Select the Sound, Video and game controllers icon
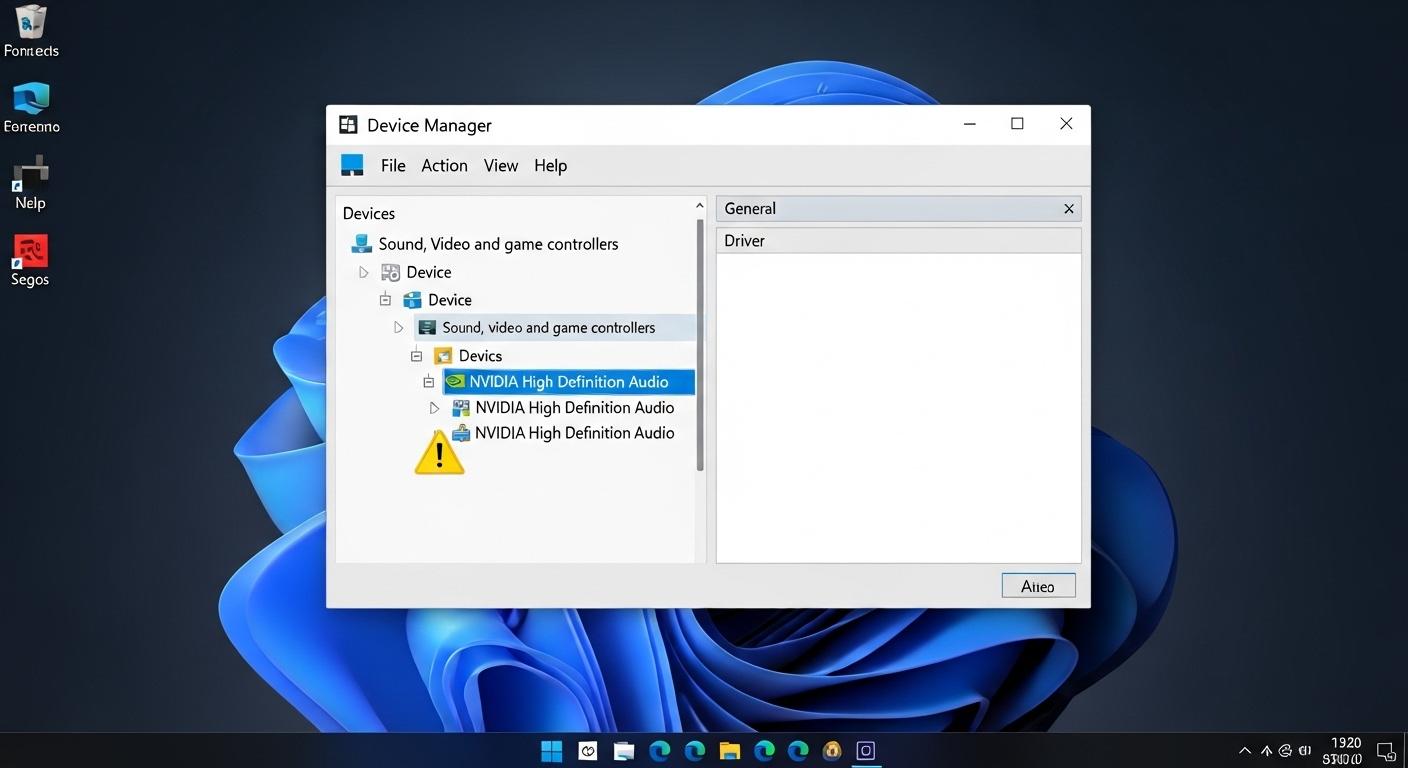This screenshot has width=1408, height=768. [x=360, y=242]
